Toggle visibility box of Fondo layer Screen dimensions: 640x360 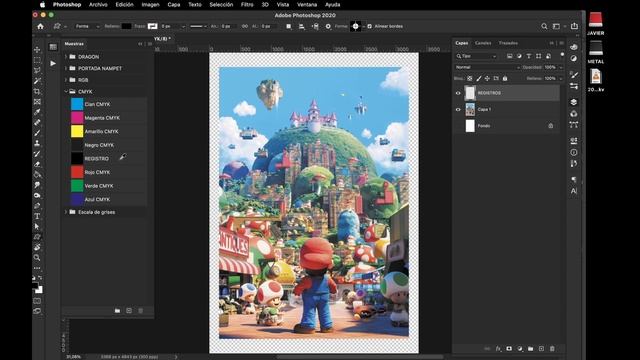click(458, 126)
